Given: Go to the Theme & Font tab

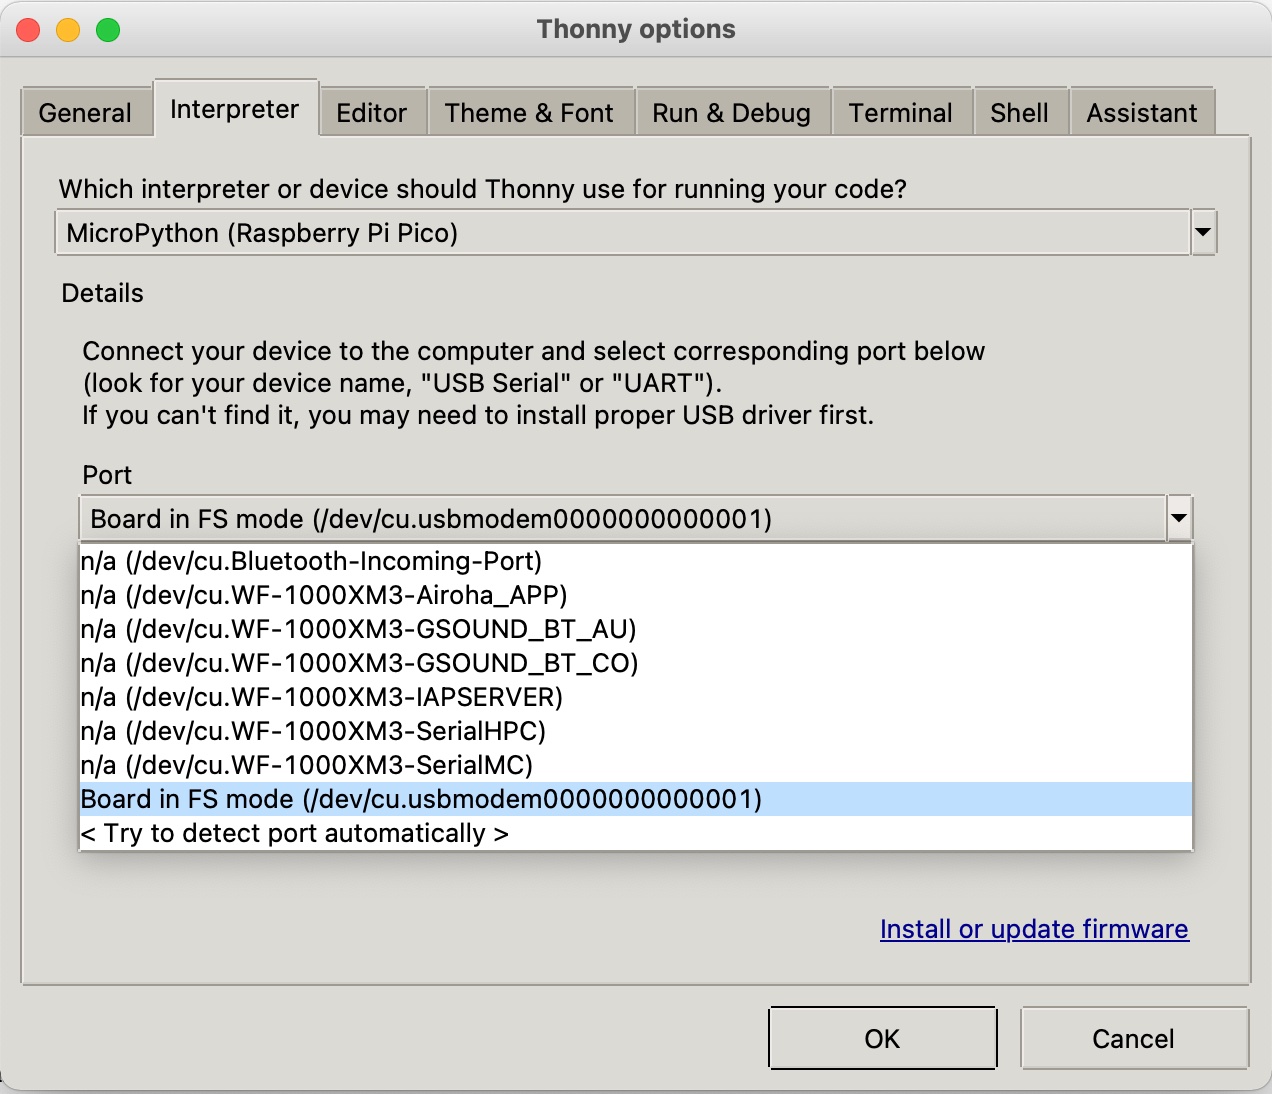Looking at the screenshot, I should 529,112.
